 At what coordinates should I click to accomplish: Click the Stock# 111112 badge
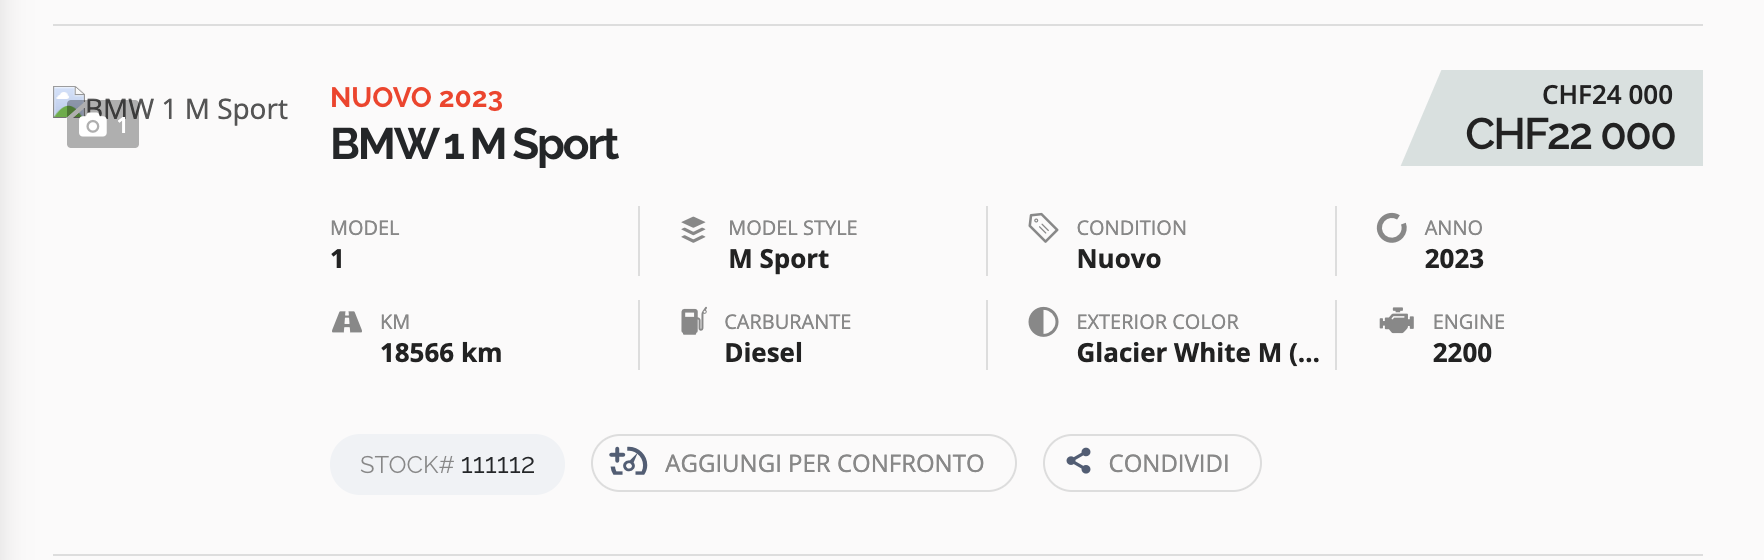(447, 464)
